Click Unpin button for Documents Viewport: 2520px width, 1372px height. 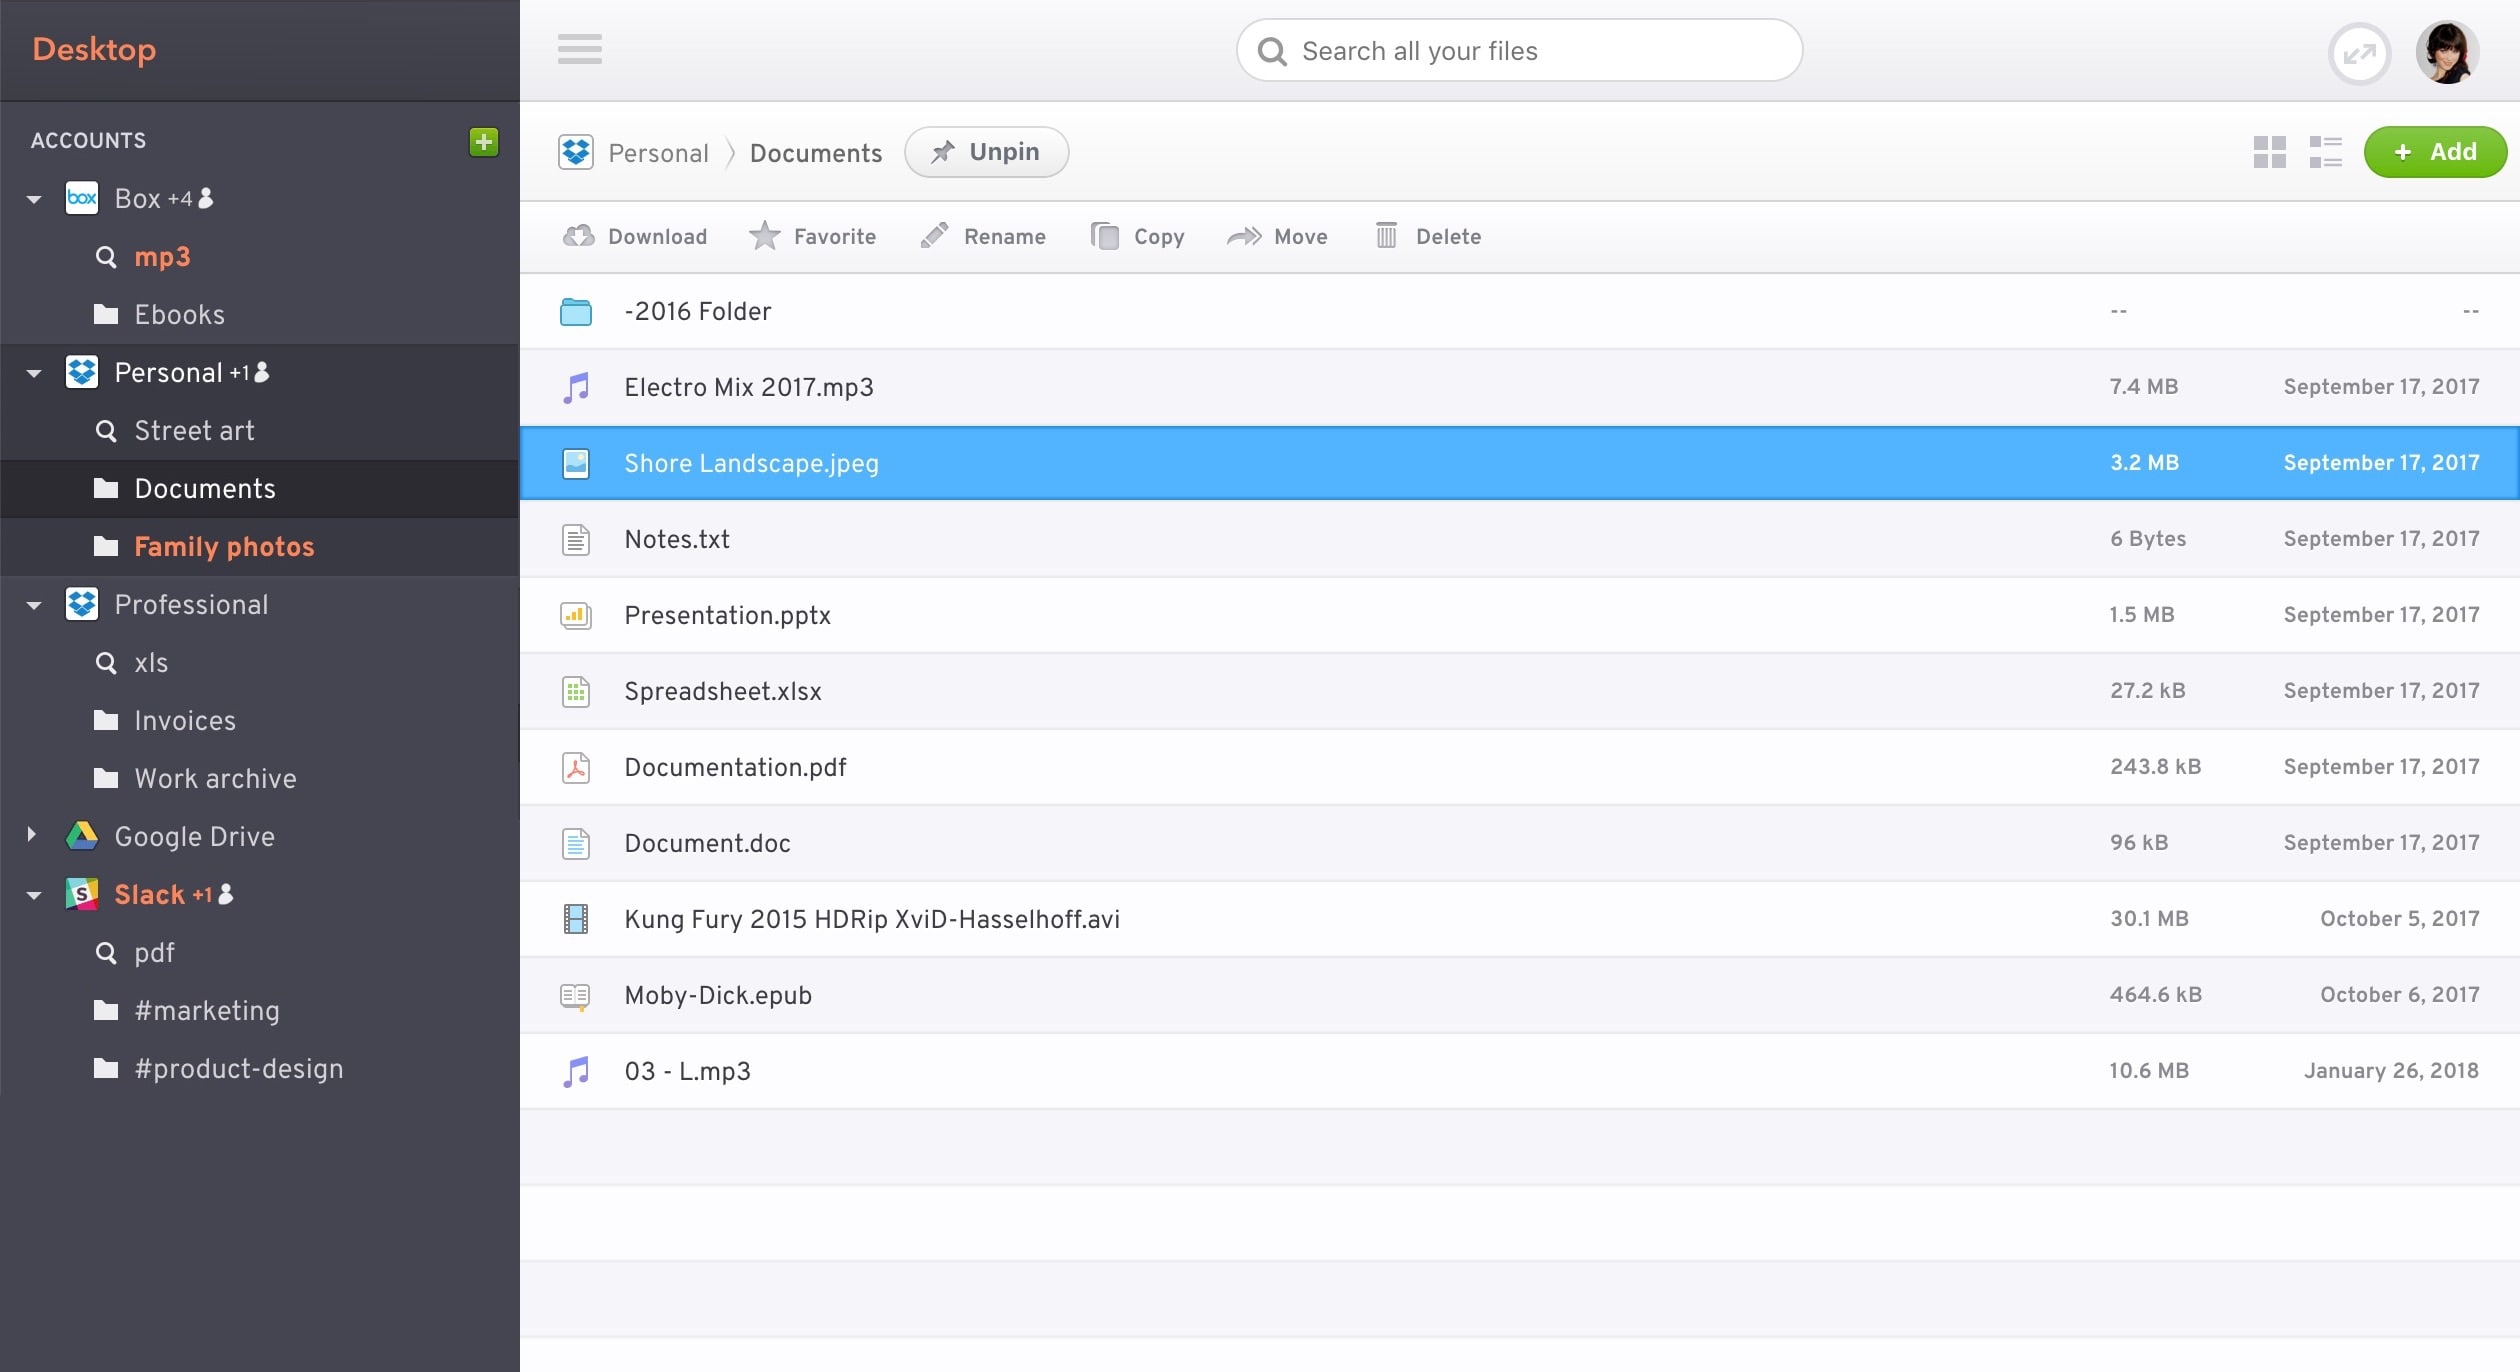click(986, 152)
